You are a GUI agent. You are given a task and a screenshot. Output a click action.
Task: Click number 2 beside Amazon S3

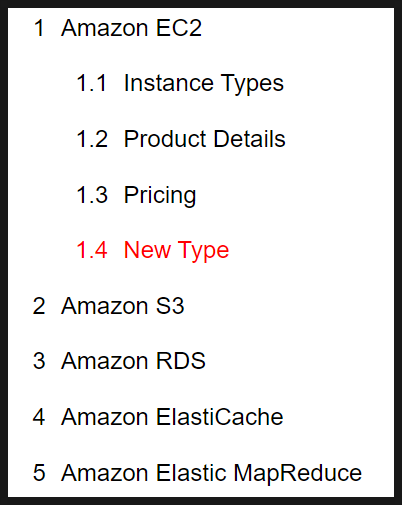[39, 306]
